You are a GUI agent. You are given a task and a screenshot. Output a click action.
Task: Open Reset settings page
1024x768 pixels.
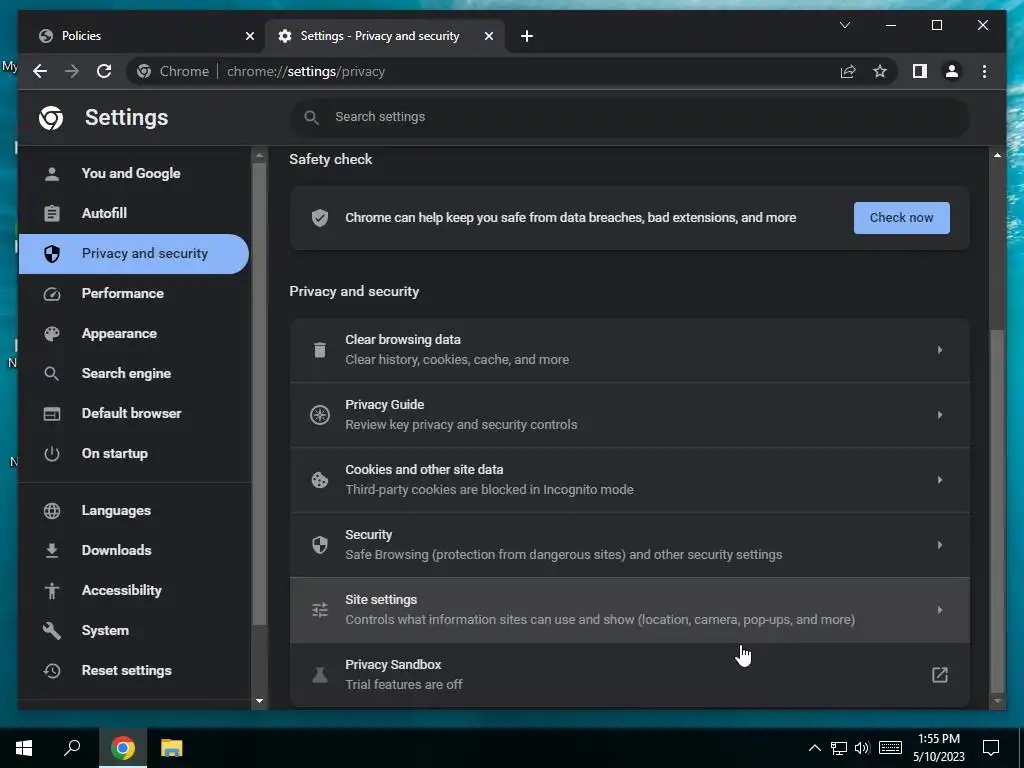tap(134, 670)
